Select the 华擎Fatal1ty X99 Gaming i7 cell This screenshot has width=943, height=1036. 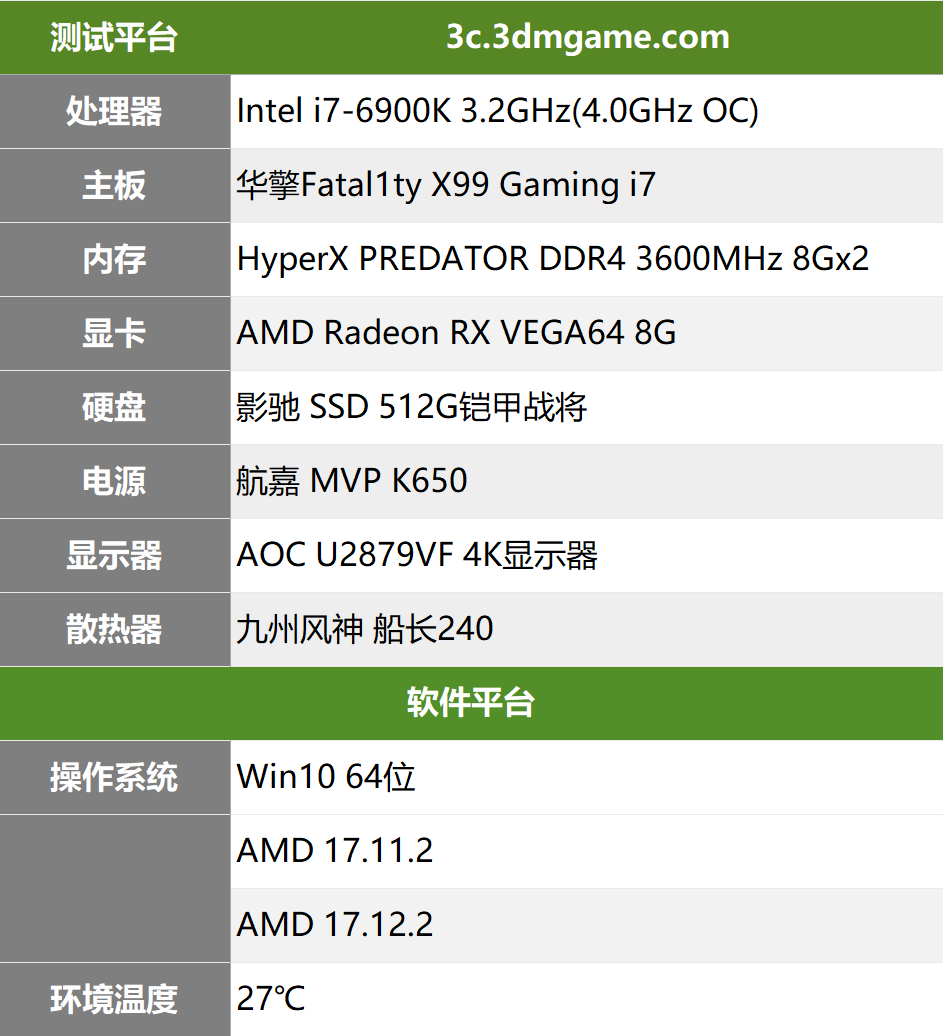pyautogui.click(x=587, y=185)
